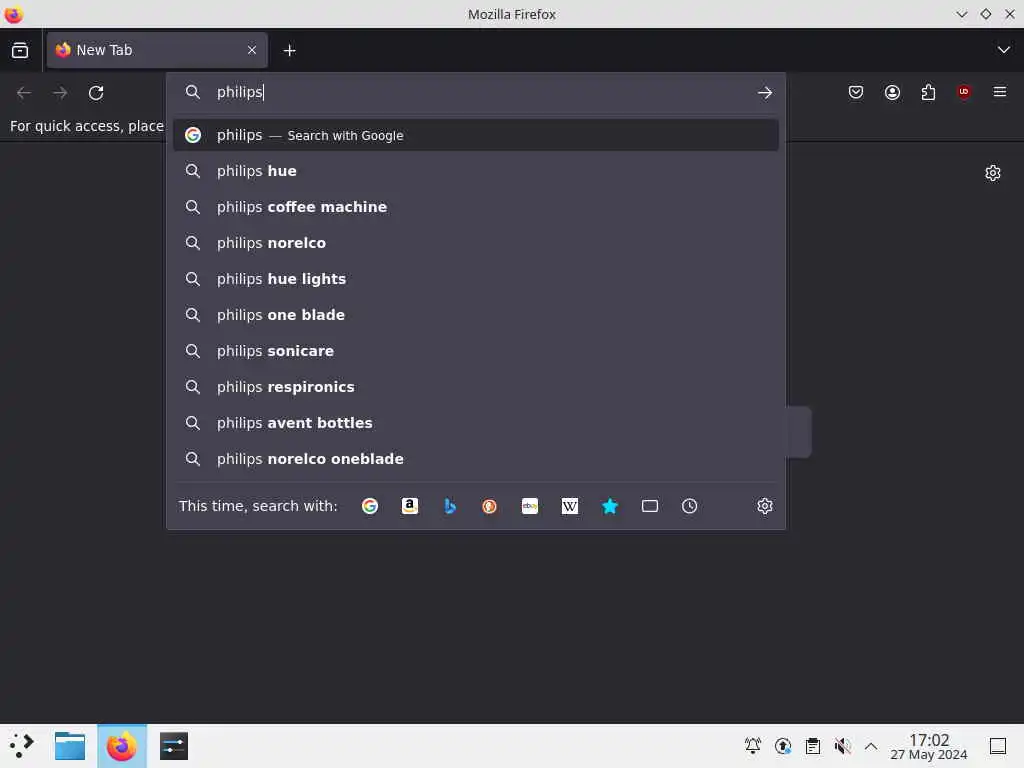The image size is (1024, 768).
Task: Open Extensions puzzle icon
Action: 928,92
